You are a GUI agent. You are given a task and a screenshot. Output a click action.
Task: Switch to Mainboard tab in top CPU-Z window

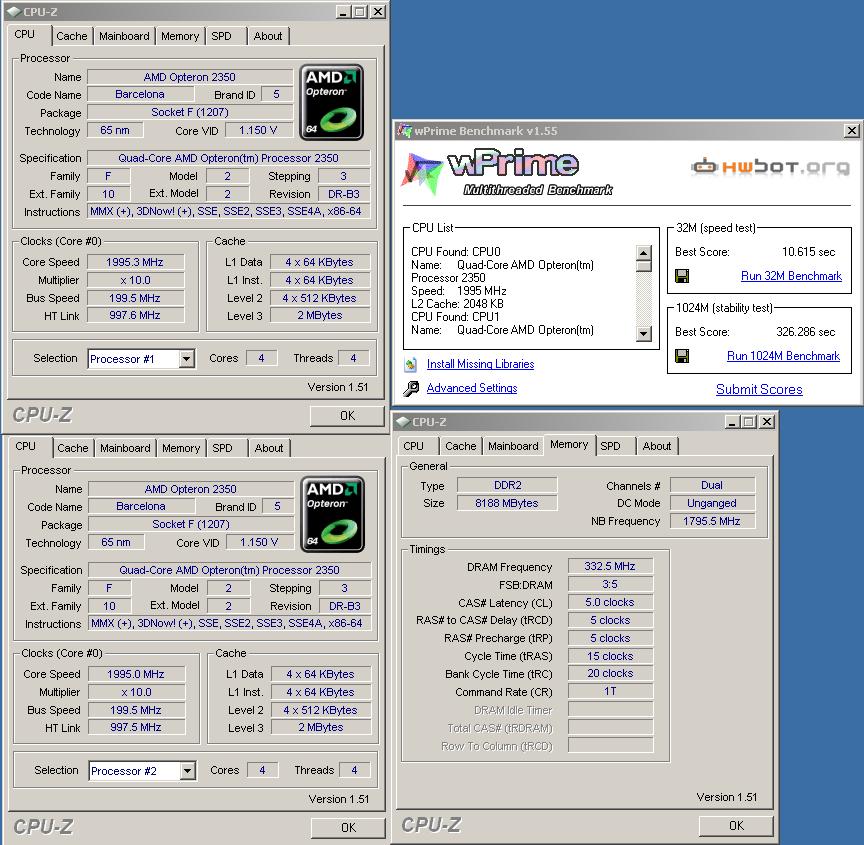click(124, 36)
